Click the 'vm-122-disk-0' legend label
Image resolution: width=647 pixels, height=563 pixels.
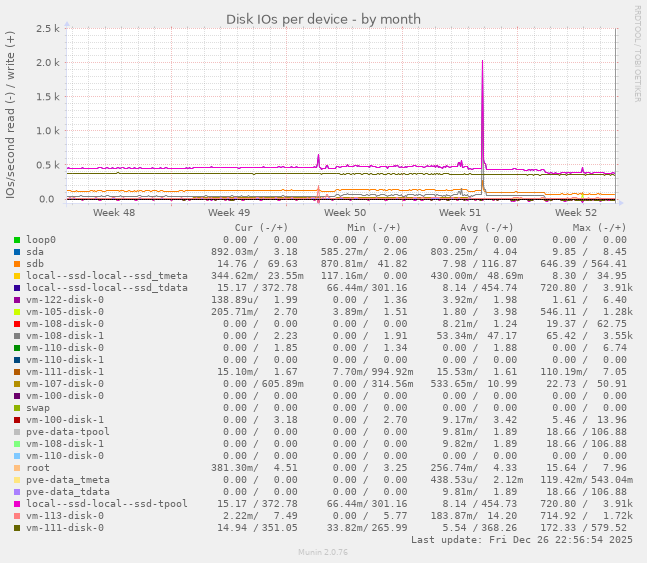point(65,300)
